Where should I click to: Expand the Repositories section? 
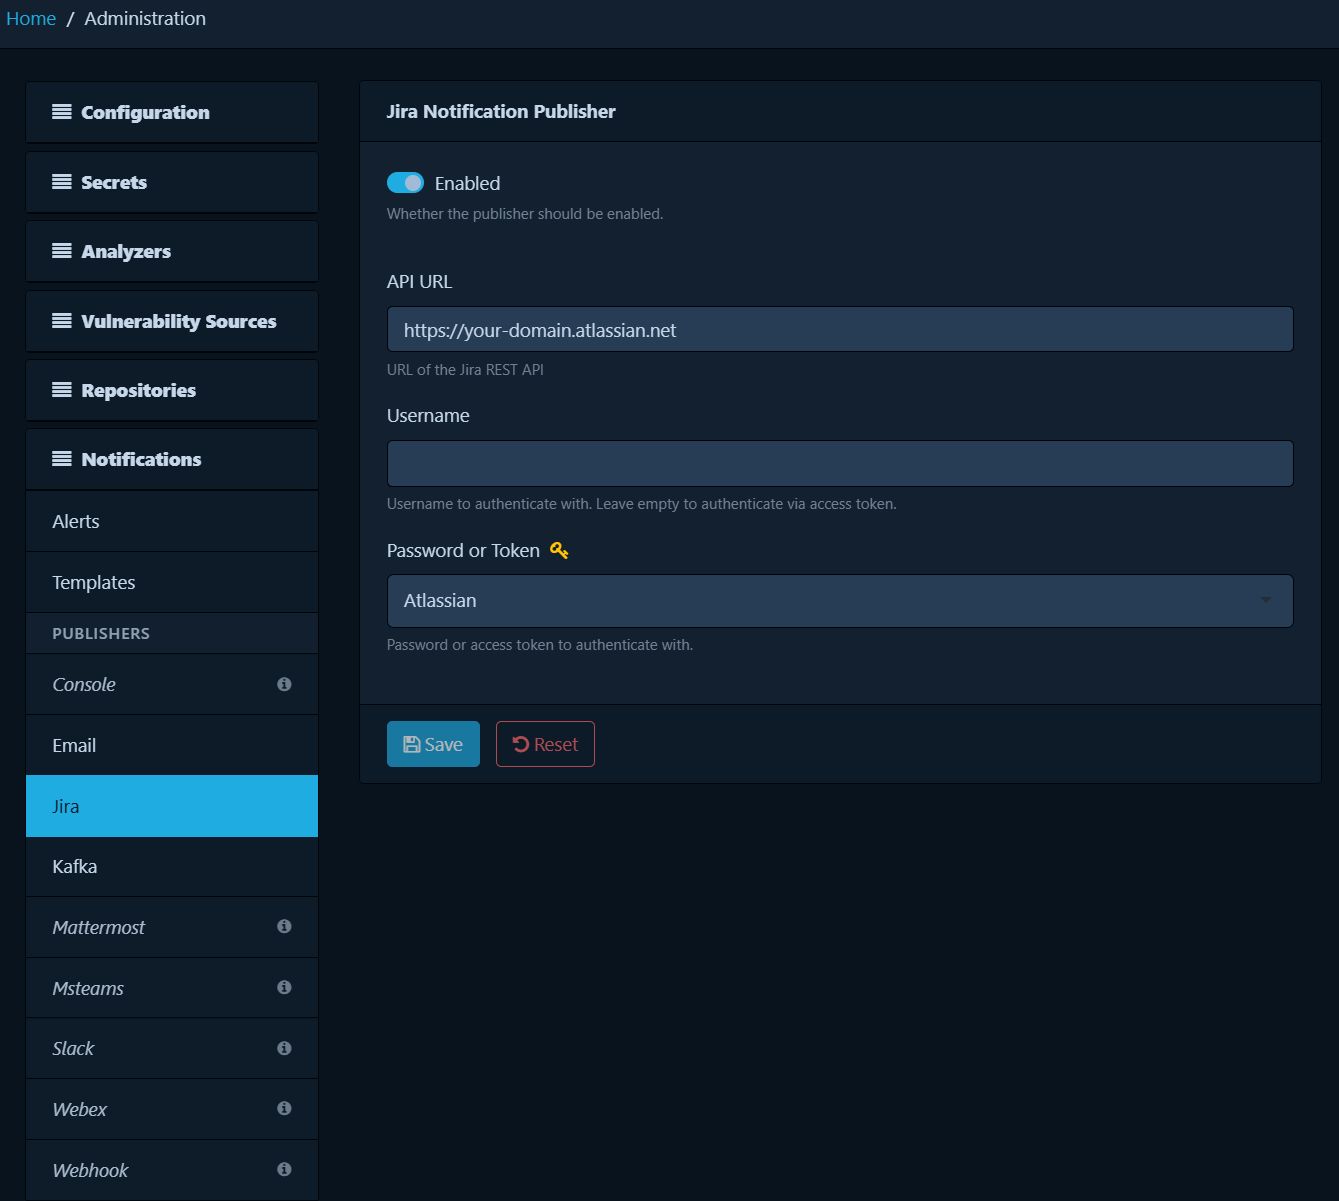click(x=172, y=390)
